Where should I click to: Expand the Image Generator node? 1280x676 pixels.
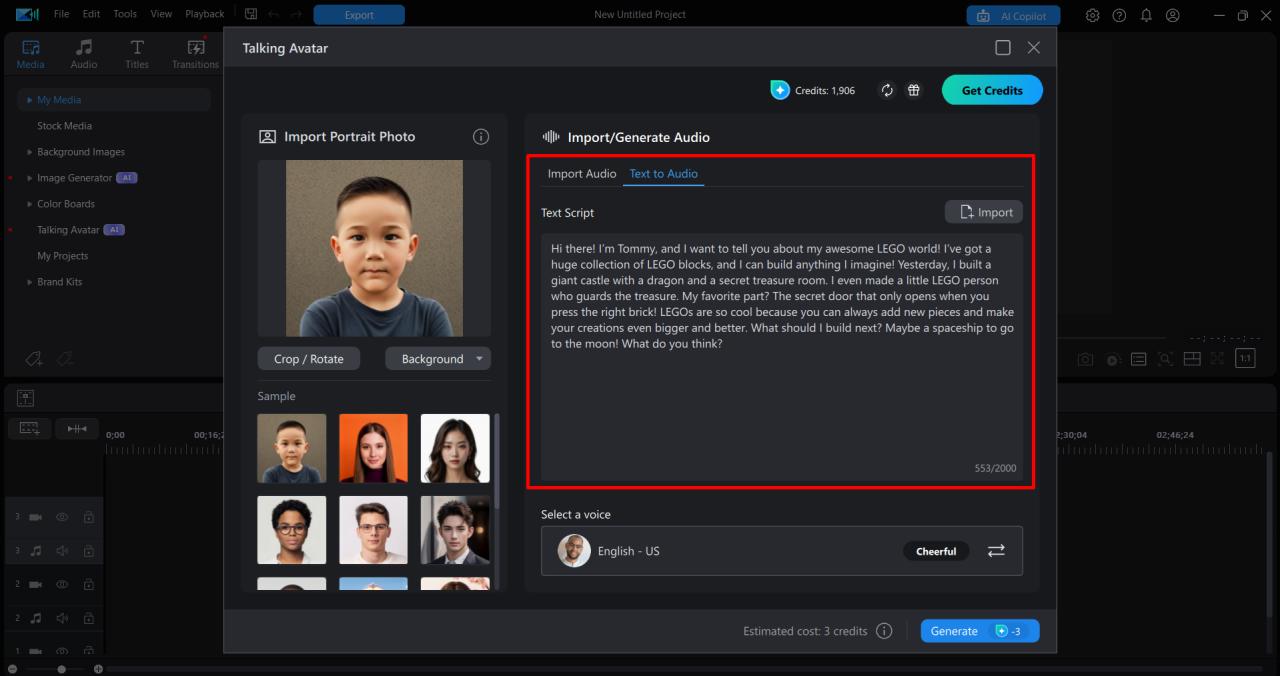[29, 178]
